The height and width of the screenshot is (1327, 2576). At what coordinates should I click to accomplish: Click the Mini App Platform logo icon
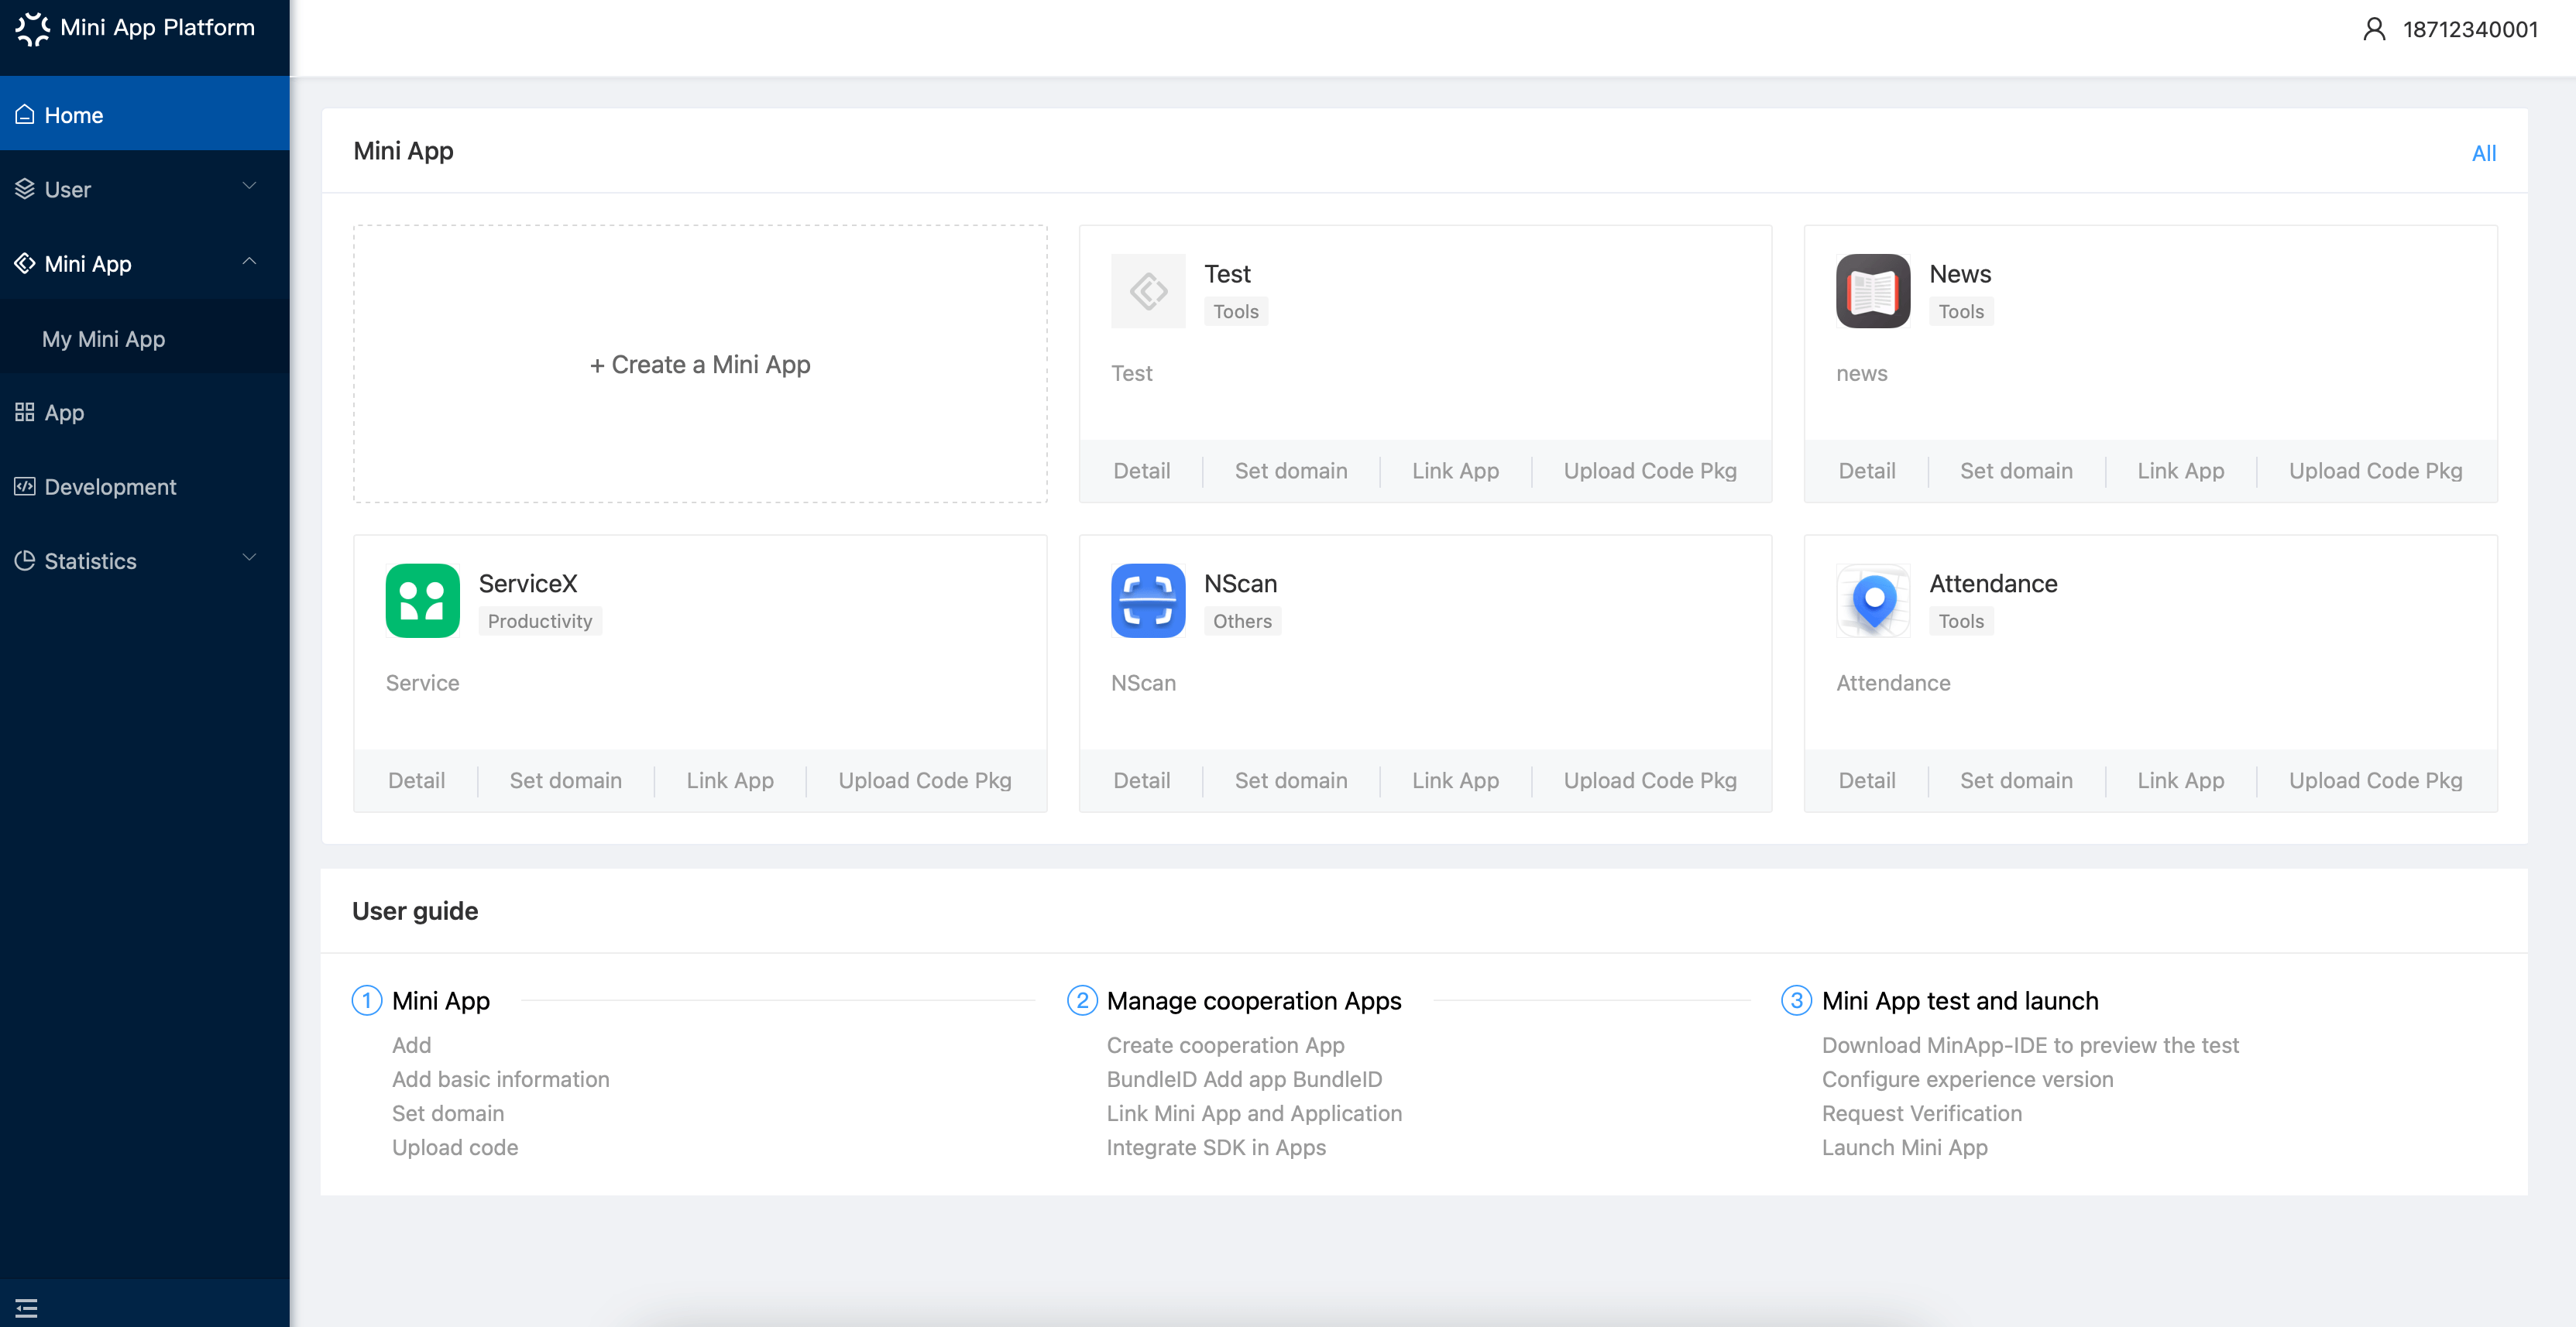click(x=32, y=29)
